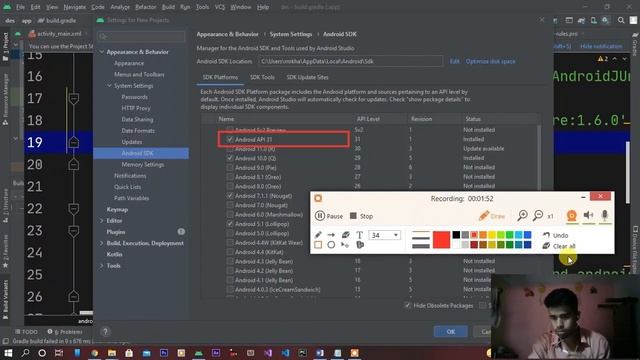Image resolution: width=640 pixels, height=360 pixels.
Task: Switch to the SDK Tools tab
Action: pyautogui.click(x=262, y=77)
